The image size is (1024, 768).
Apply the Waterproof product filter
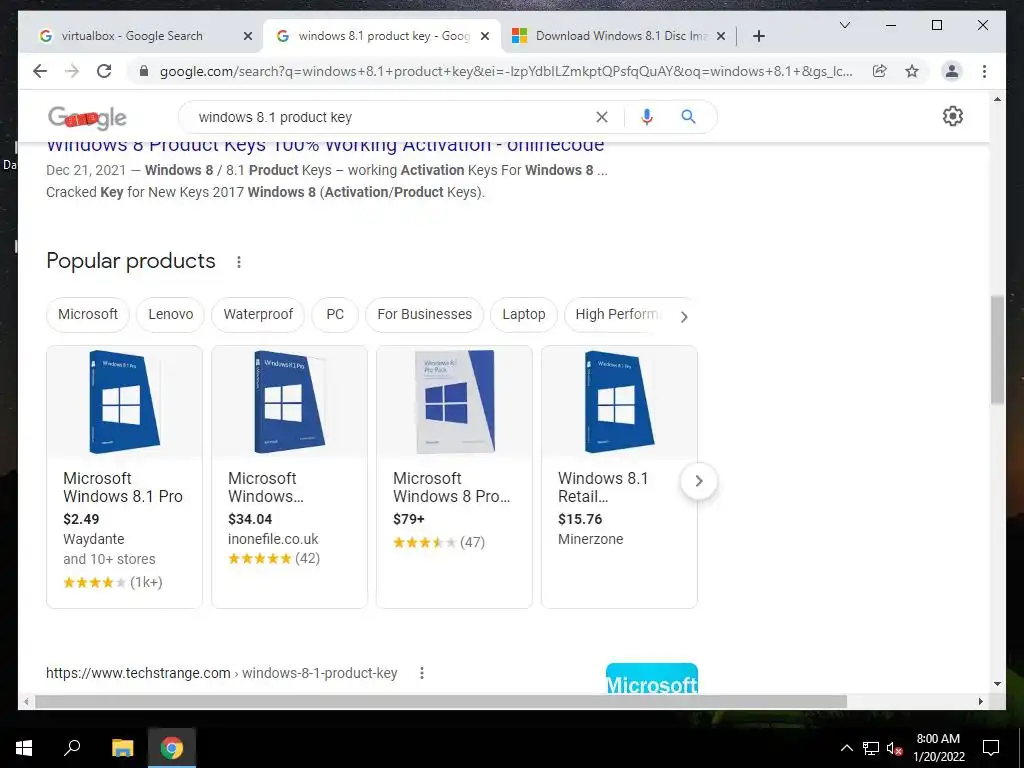[x=258, y=314]
